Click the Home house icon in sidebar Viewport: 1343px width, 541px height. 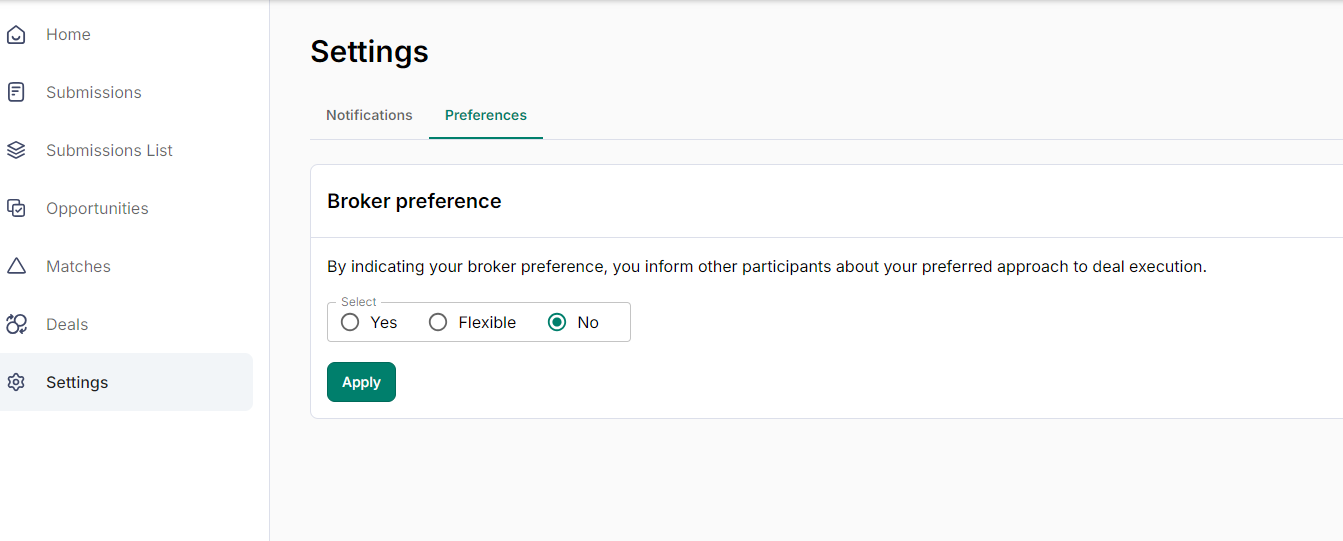[16, 35]
